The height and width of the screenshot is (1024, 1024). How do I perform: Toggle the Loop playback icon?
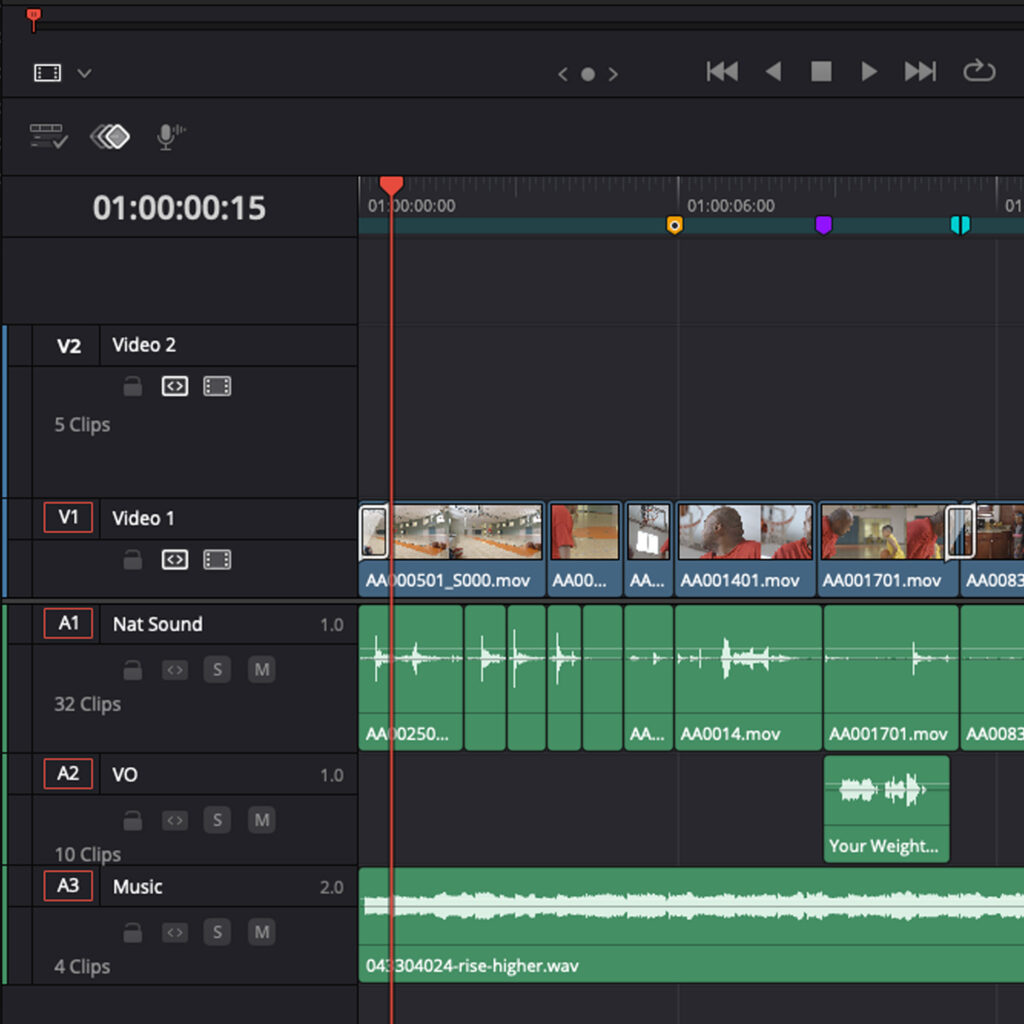pyautogui.click(x=979, y=71)
